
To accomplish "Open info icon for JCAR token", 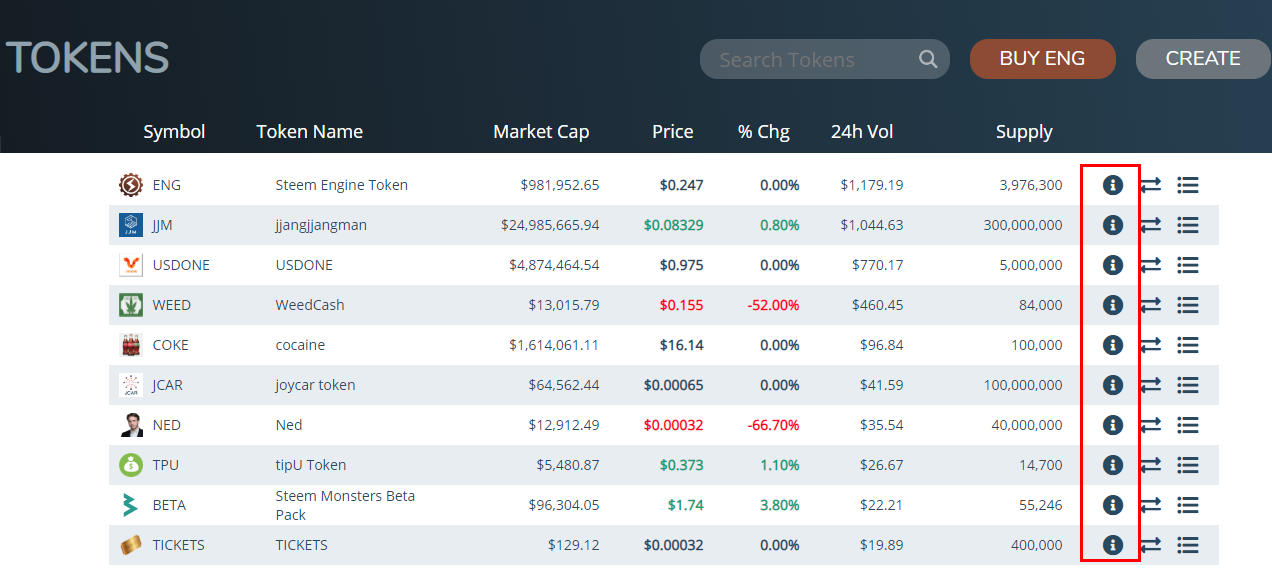I will 1112,385.
